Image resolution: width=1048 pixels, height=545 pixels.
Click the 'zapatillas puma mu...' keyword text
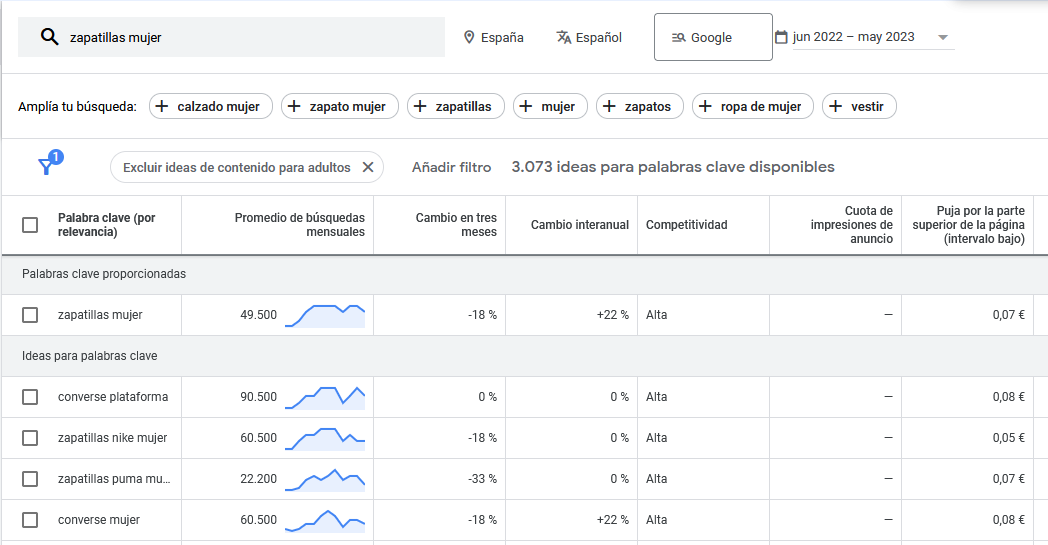click(x=114, y=479)
